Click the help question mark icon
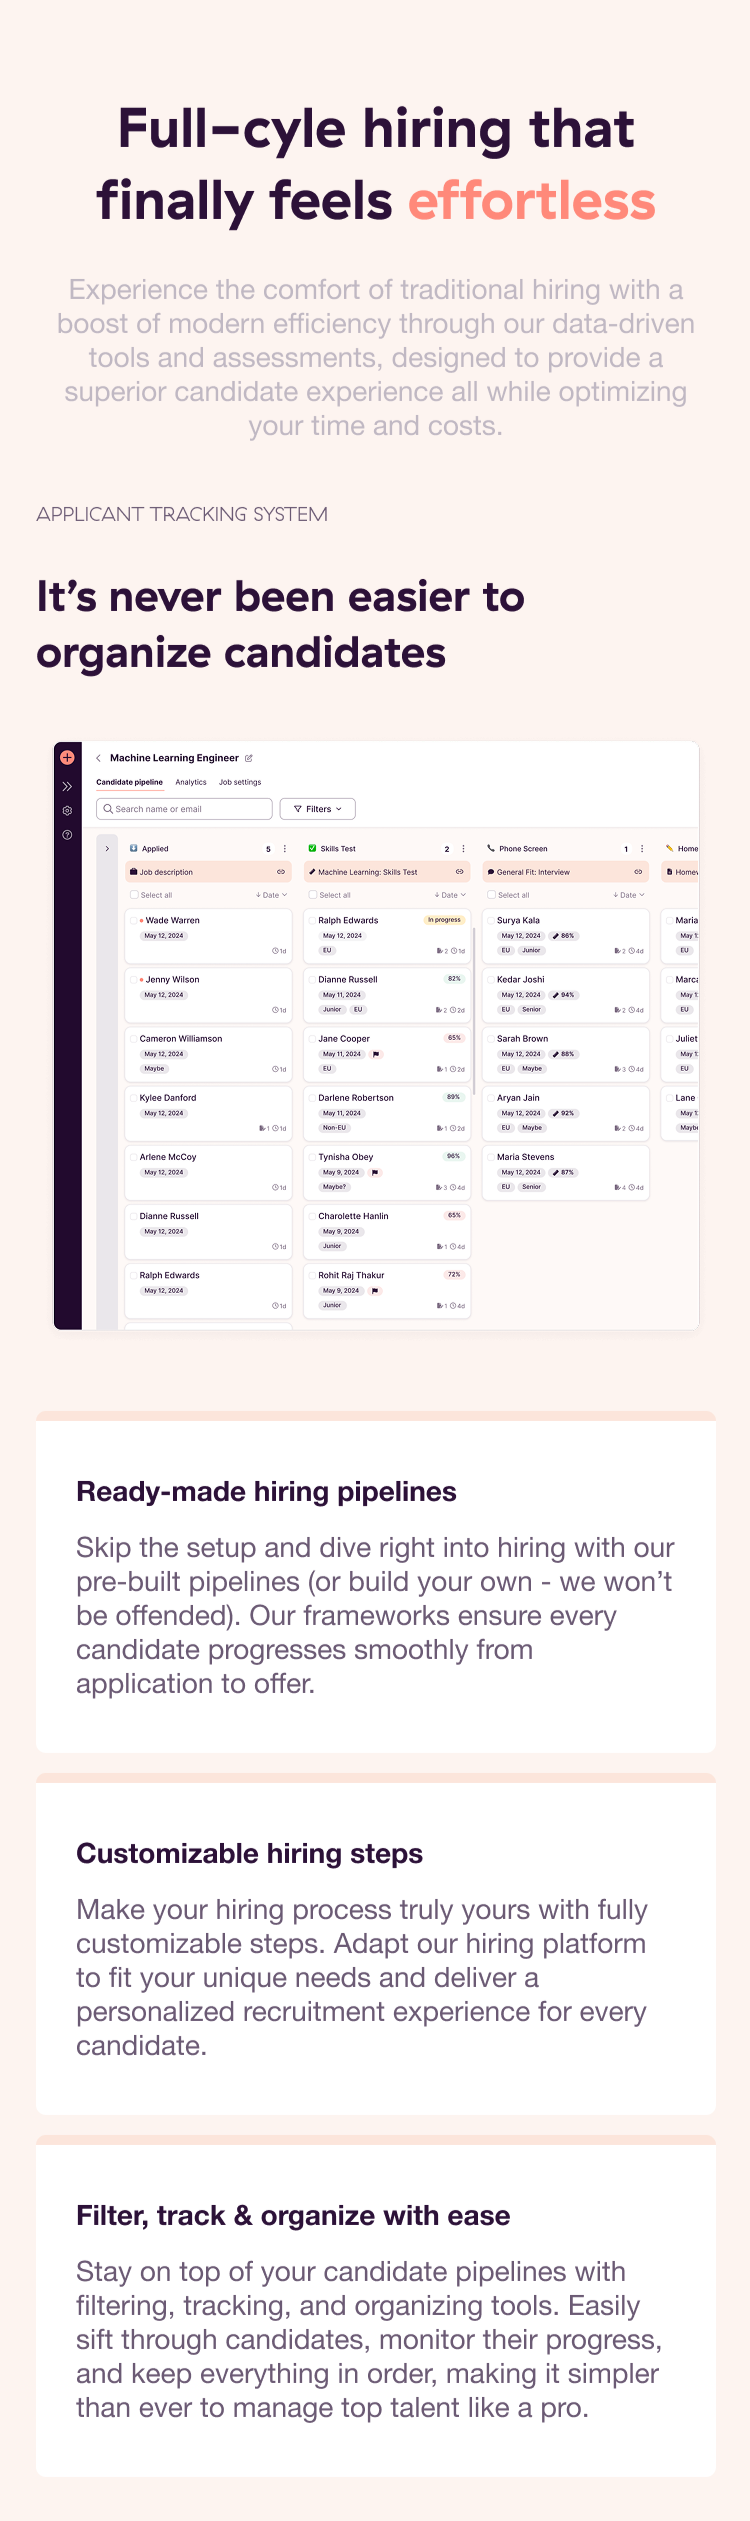Image resolution: width=750 pixels, height=2521 pixels. pyautogui.click(x=67, y=835)
